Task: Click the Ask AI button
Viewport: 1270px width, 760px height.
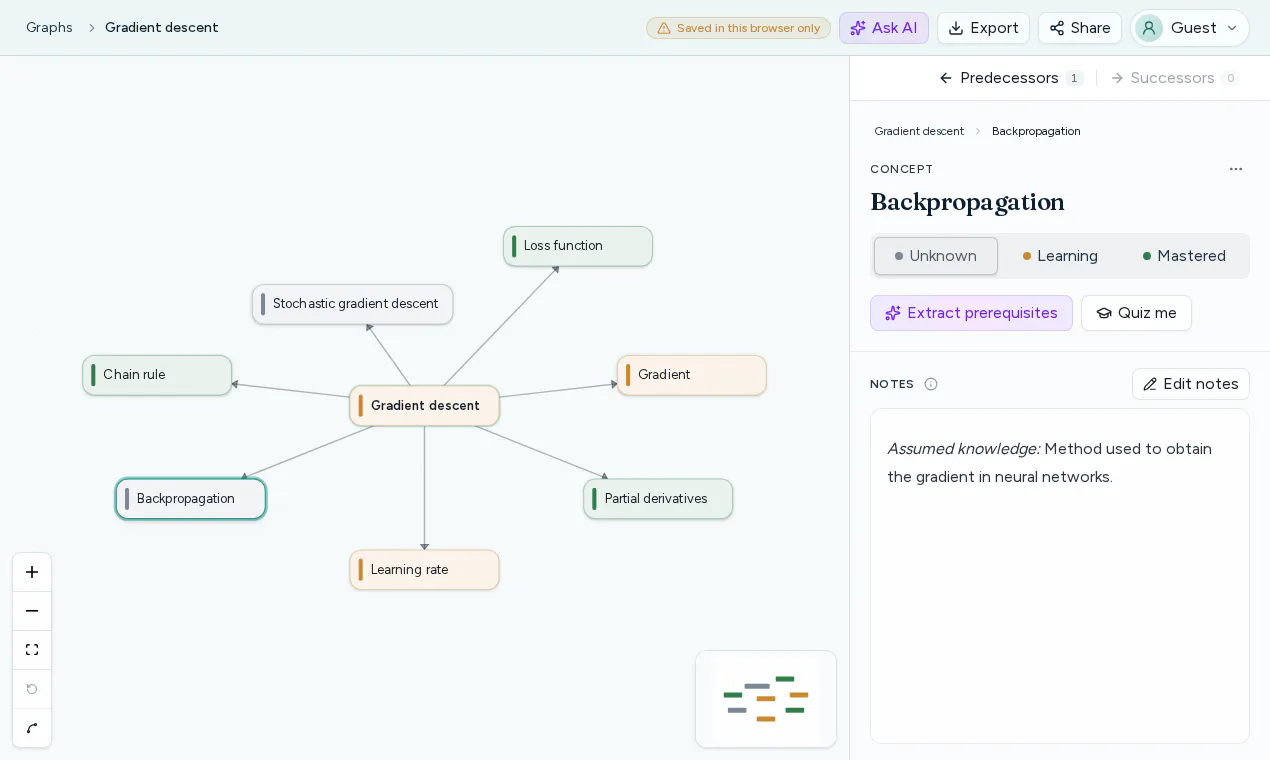Action: 884,28
